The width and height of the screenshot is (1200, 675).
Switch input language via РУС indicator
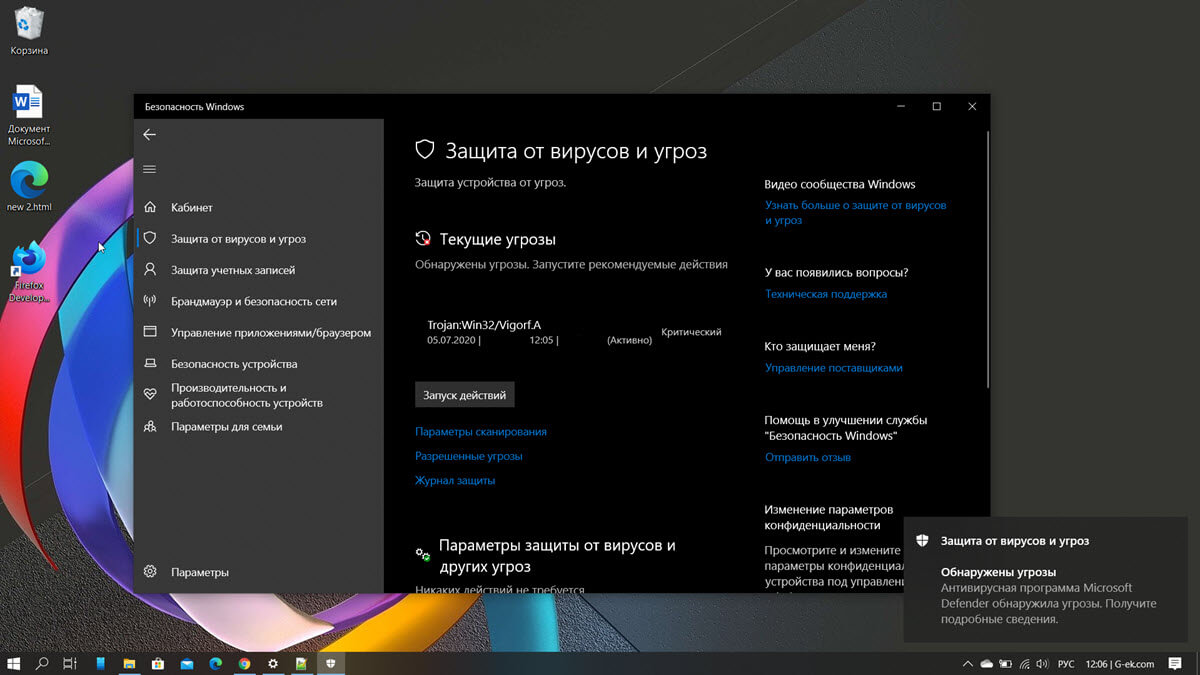[1066, 664]
